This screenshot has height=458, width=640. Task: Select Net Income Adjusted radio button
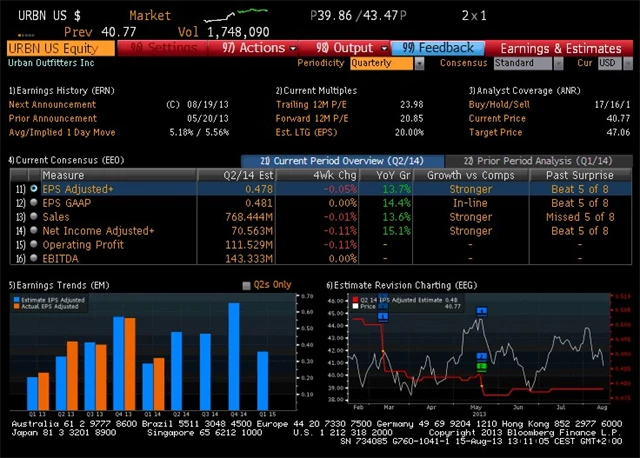pos(34,230)
